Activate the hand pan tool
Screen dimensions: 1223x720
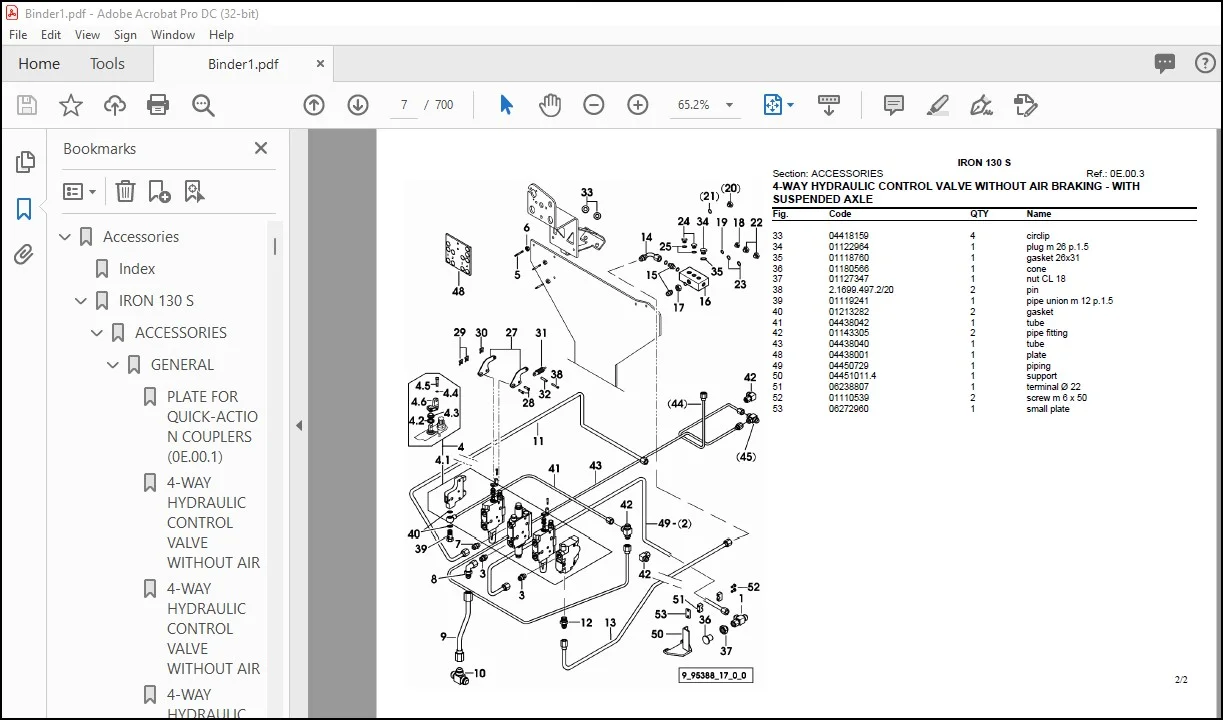point(550,105)
